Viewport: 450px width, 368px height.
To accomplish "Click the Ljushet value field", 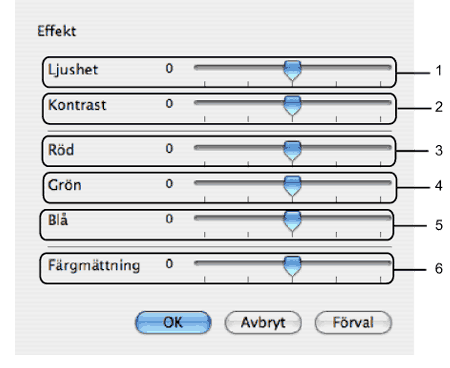I will (x=169, y=68).
